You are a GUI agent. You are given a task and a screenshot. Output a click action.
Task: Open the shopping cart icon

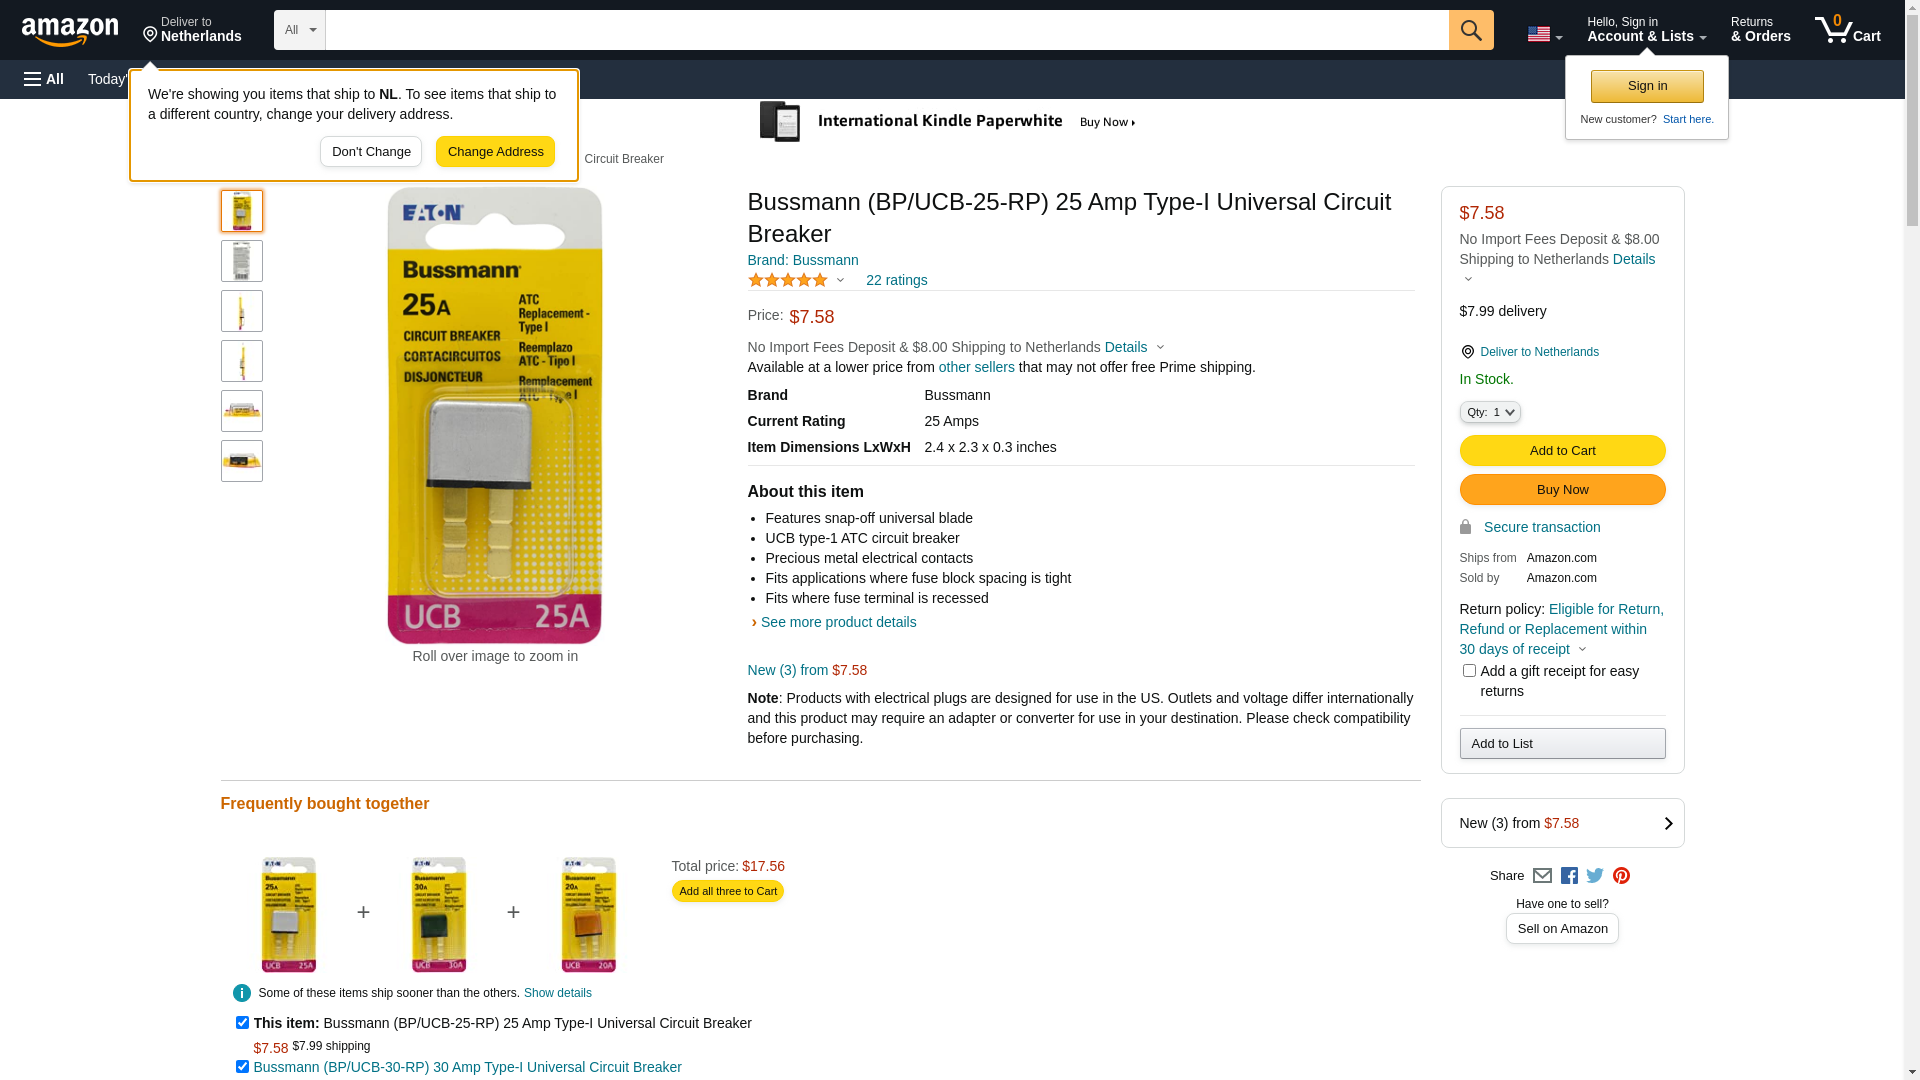tap(1847, 30)
